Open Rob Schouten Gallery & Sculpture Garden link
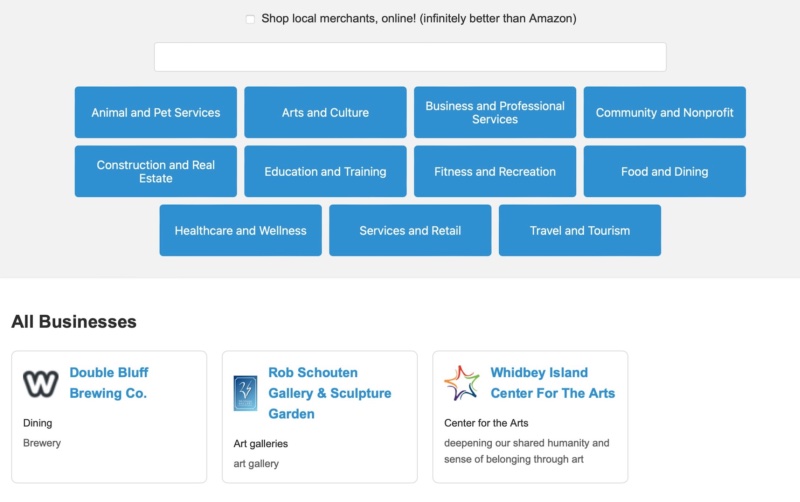 click(x=329, y=393)
